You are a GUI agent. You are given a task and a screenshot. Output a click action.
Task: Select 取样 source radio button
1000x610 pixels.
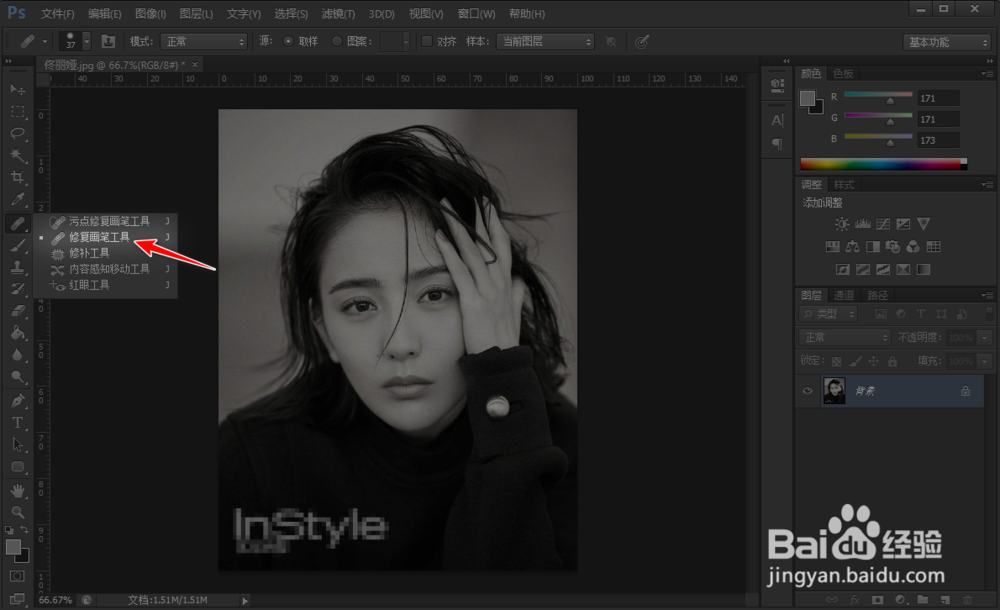(288, 41)
